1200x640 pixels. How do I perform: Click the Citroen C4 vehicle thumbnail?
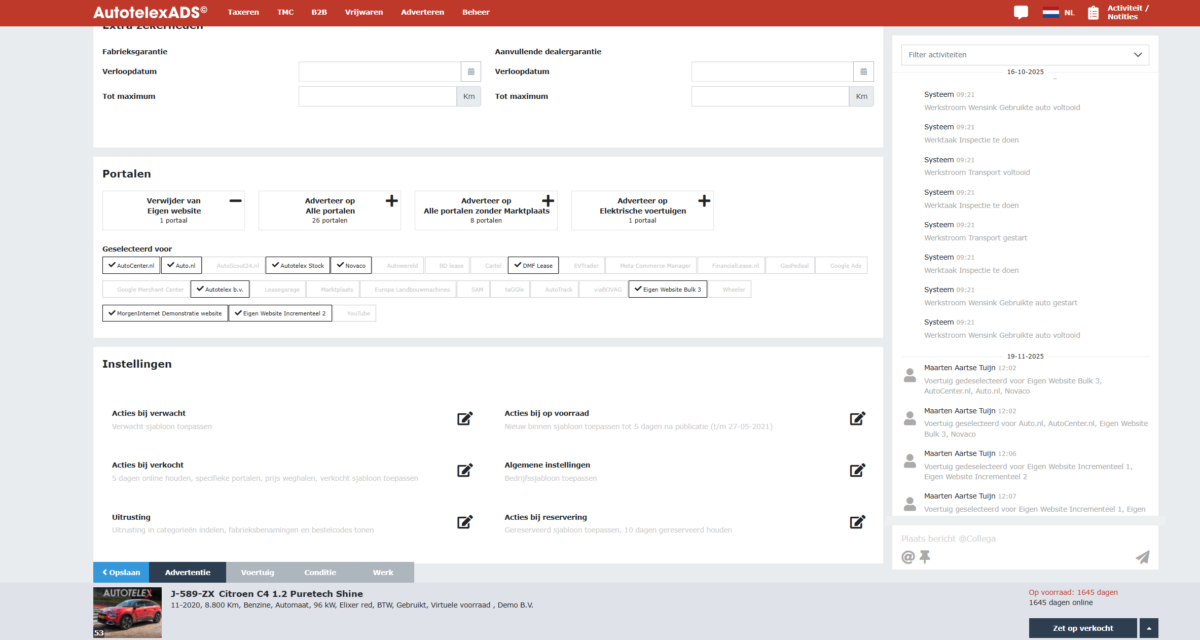pyautogui.click(x=127, y=612)
